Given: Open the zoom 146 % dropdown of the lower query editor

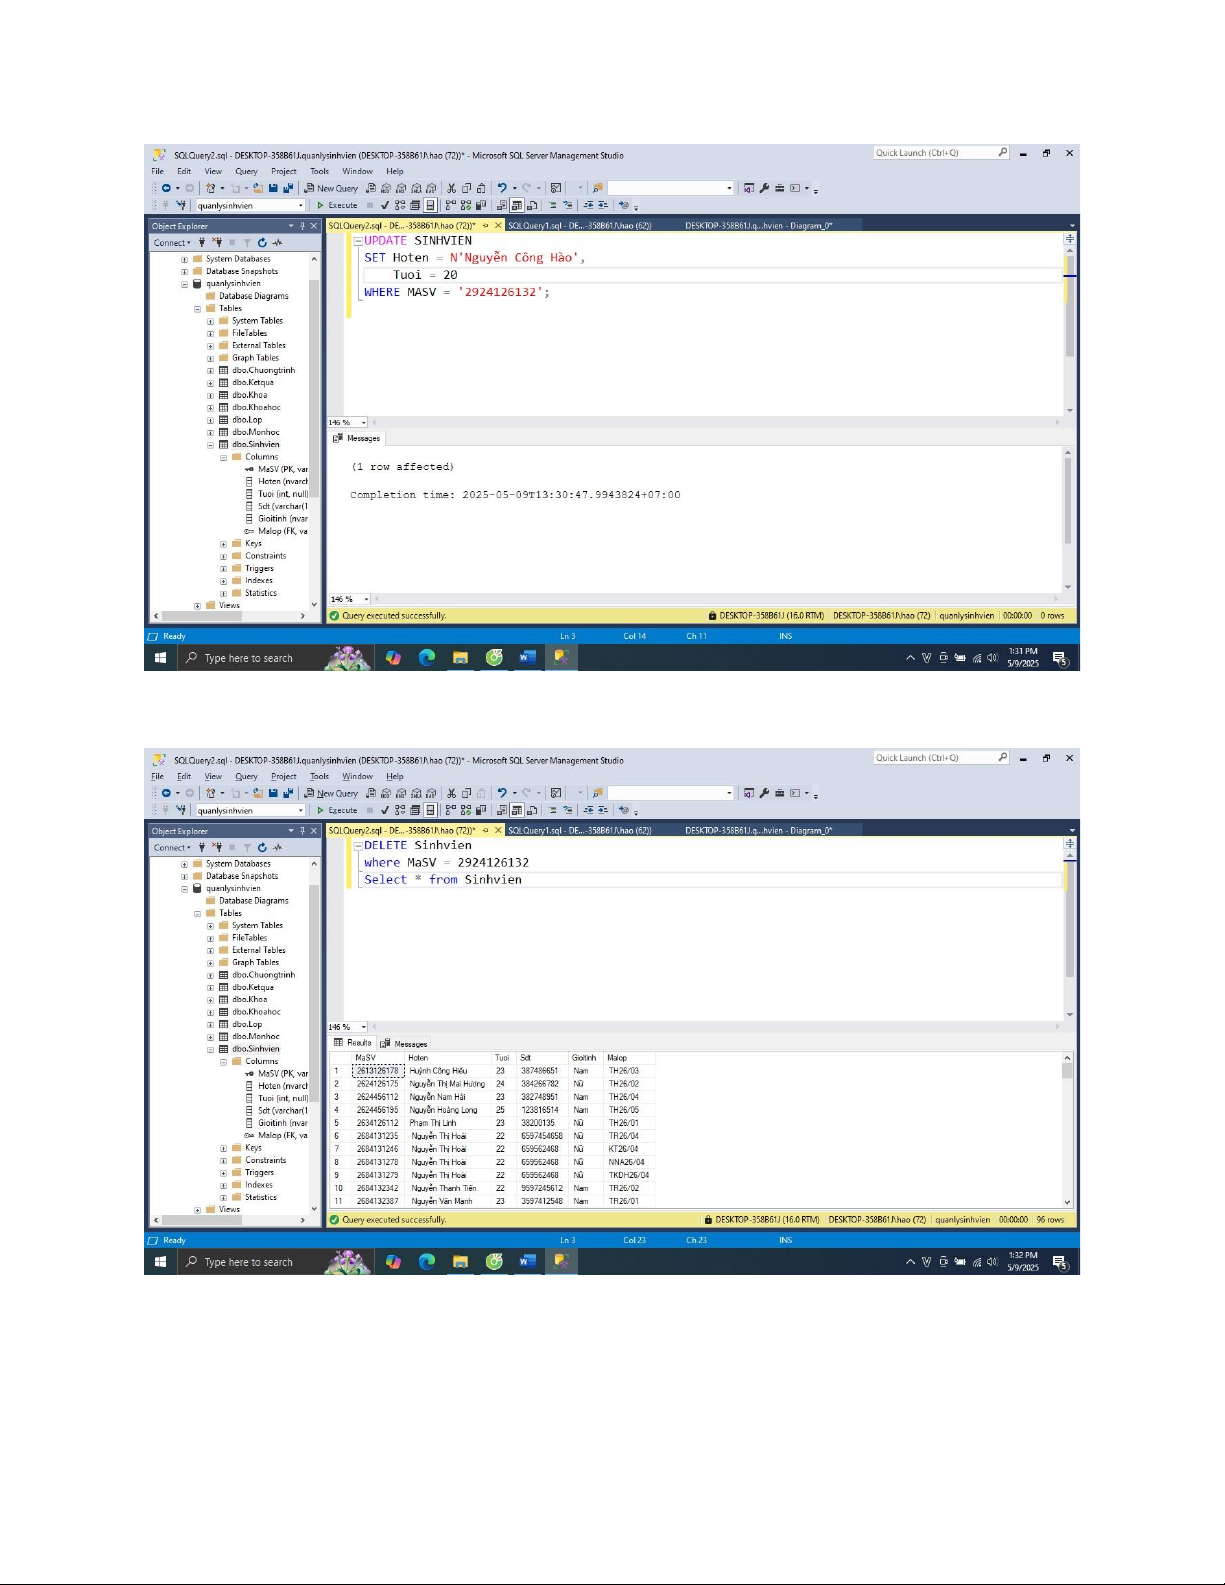Looking at the screenshot, I should tap(363, 1027).
